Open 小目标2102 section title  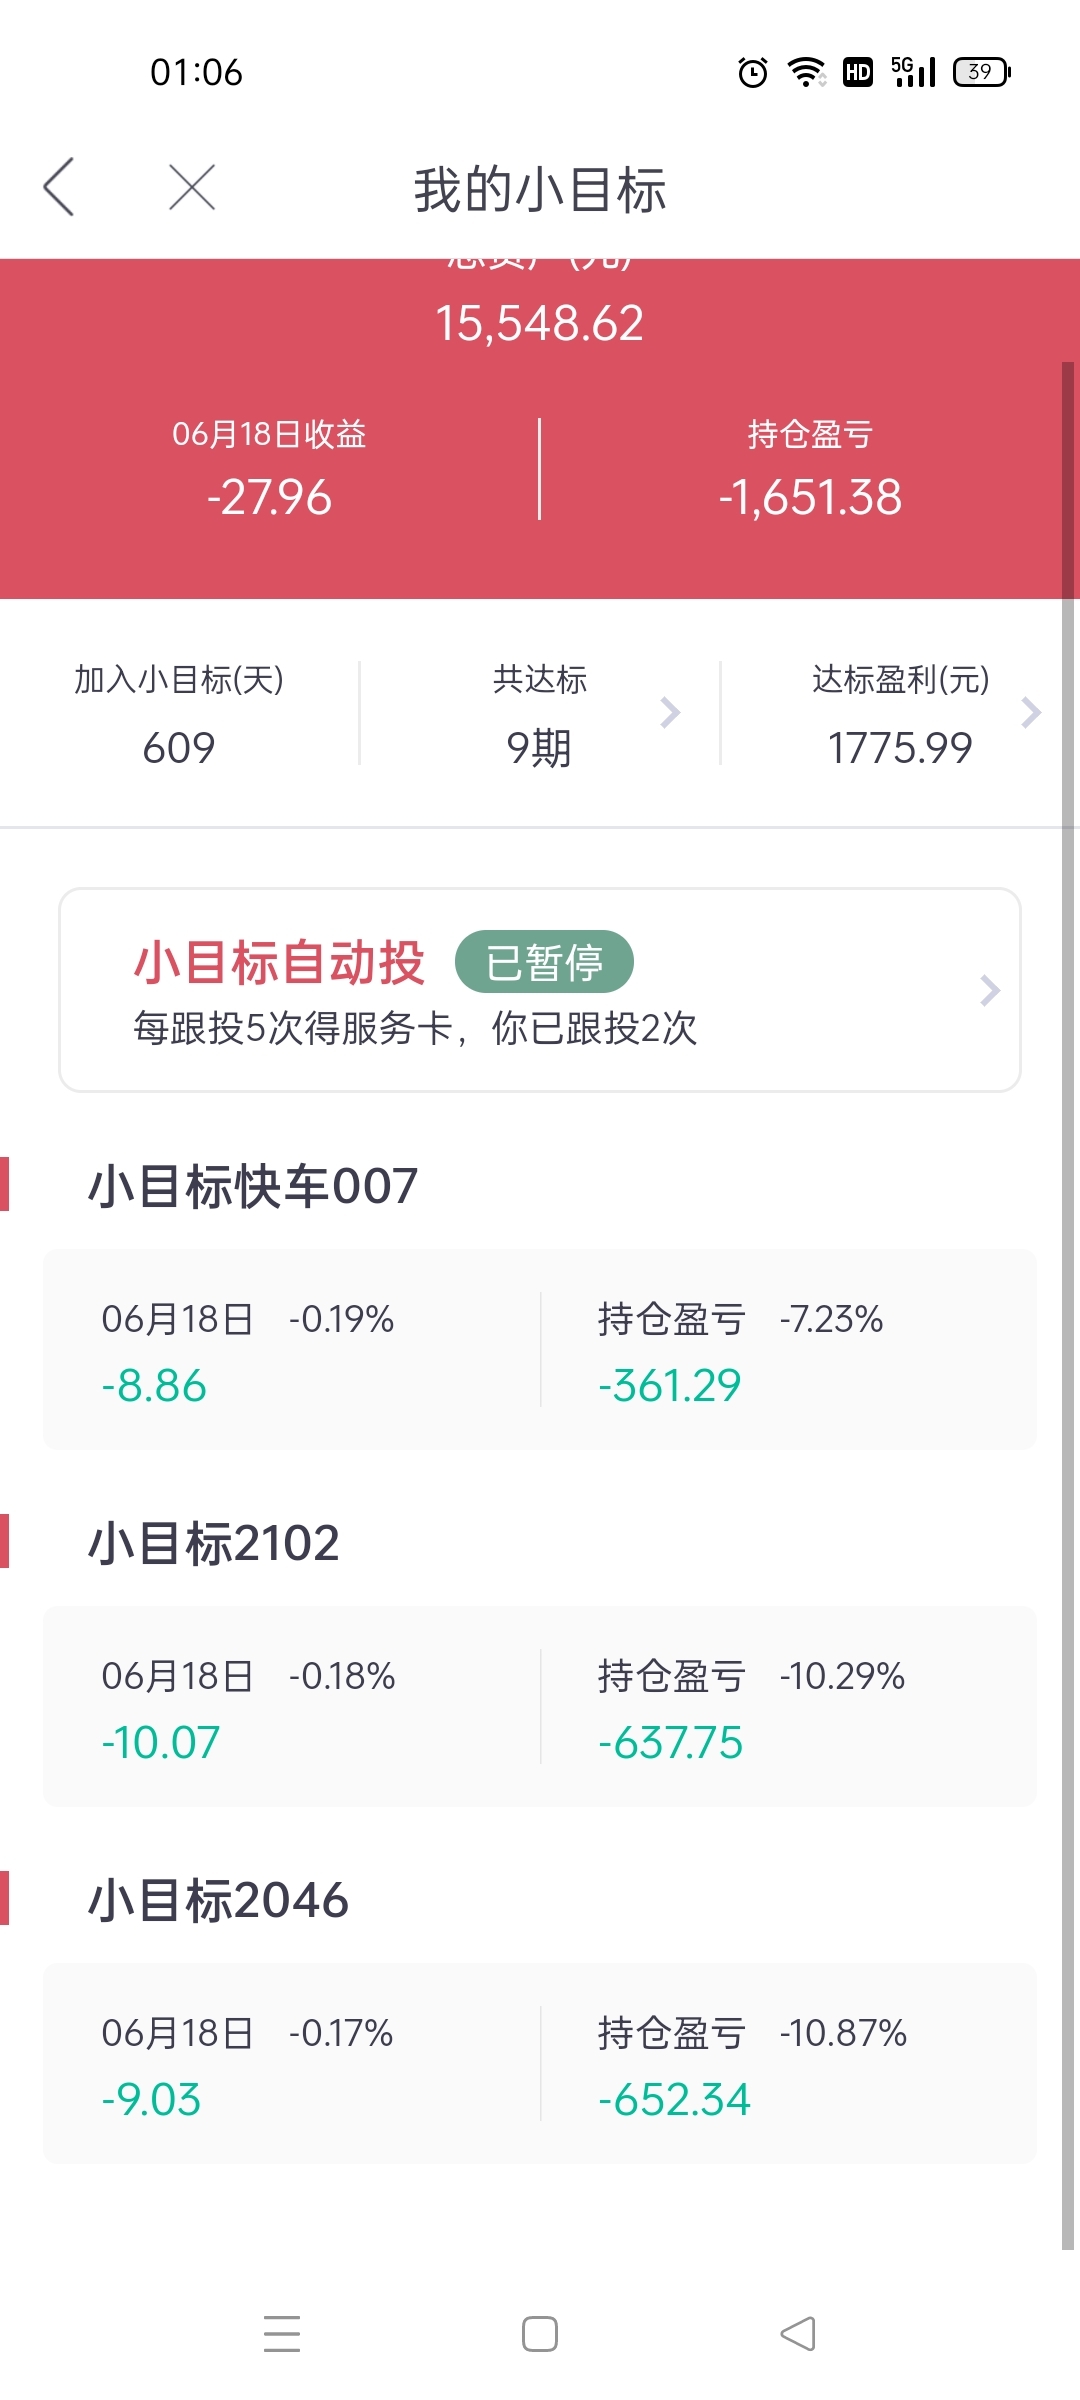(214, 1543)
